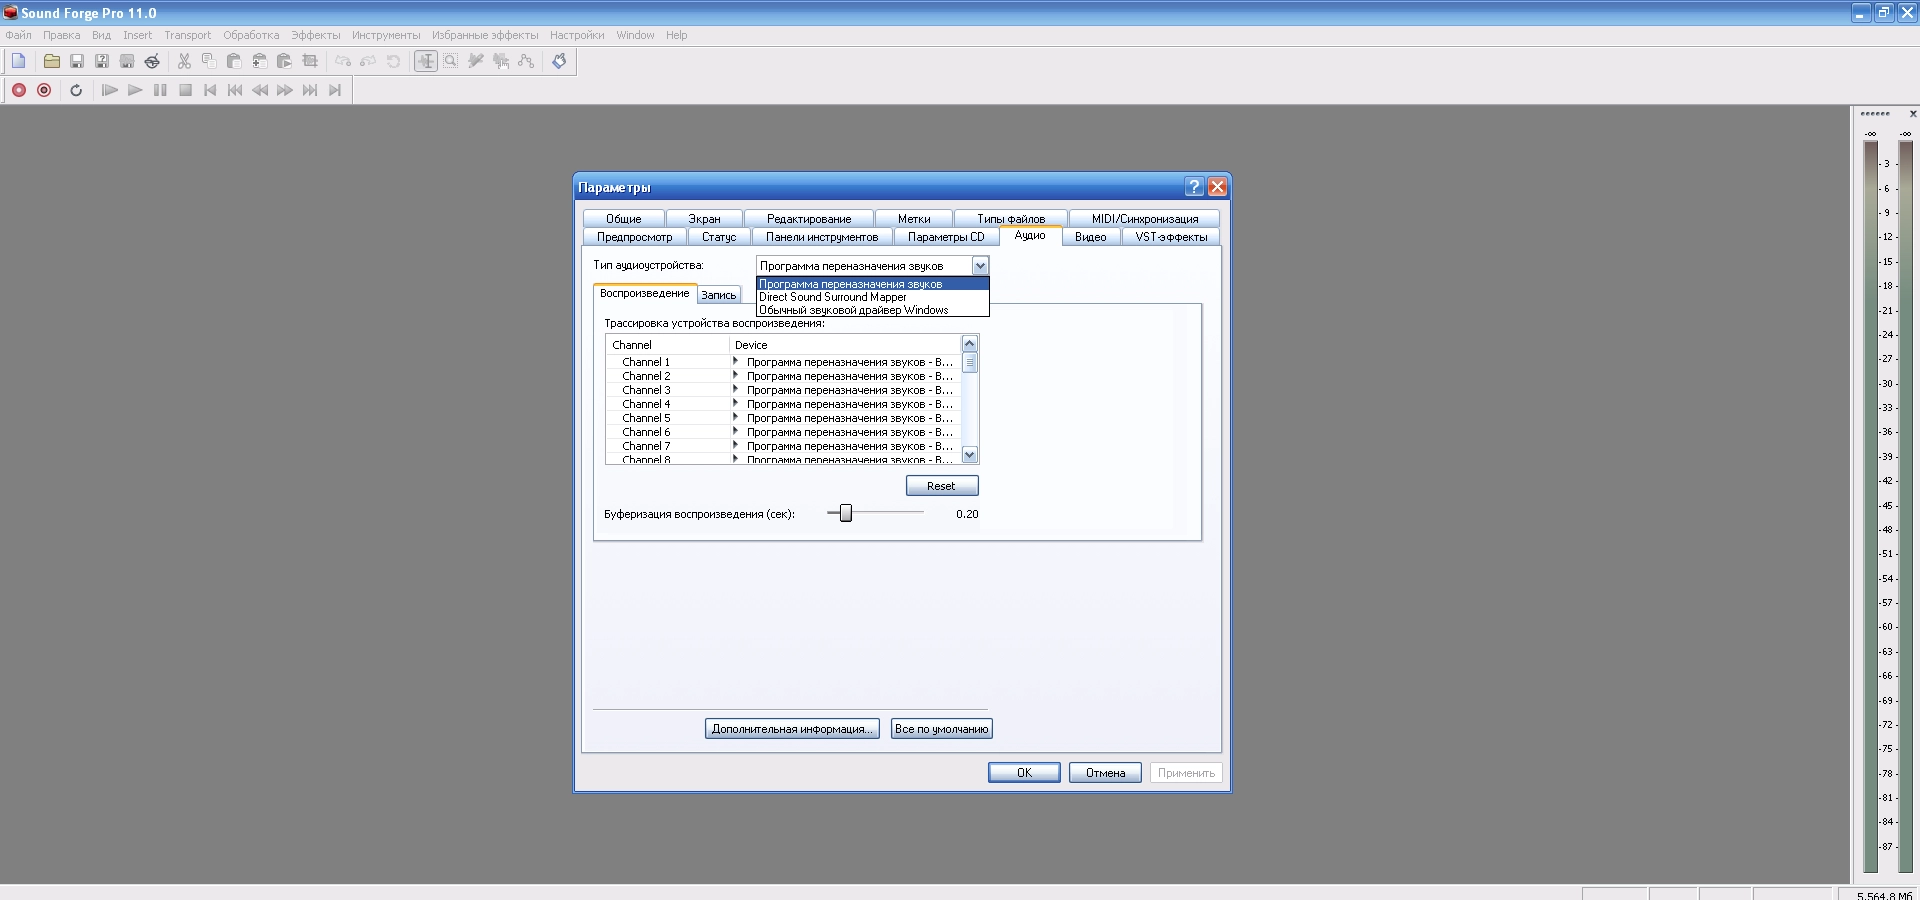Choose highlighted Программа переназначения звуков list option
This screenshot has width=1920, height=900.
[x=873, y=284]
